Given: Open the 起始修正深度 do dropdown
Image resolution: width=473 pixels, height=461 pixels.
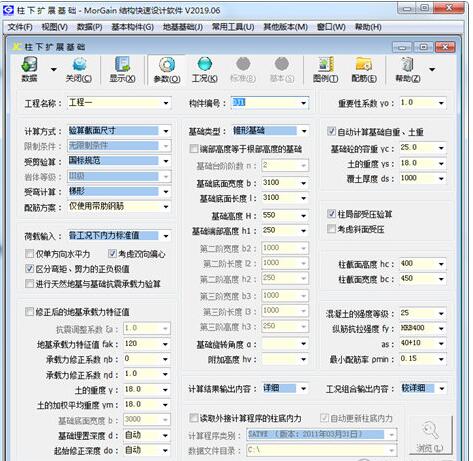Looking at the screenshot, I should (x=165, y=450).
